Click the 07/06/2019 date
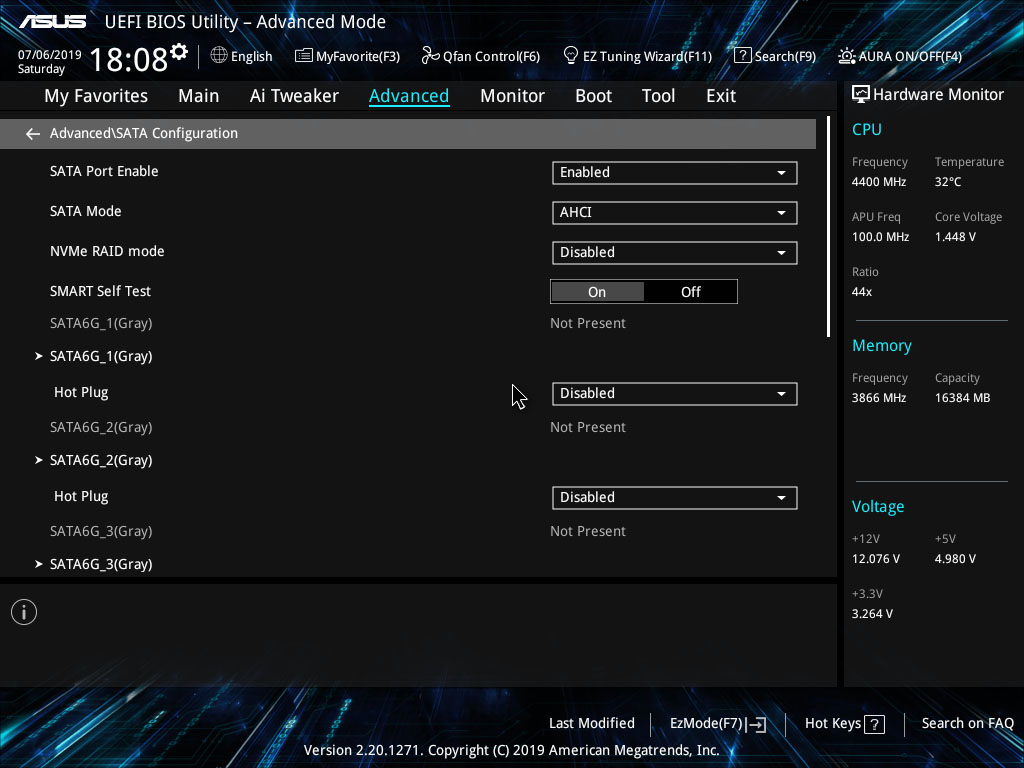The image size is (1024, 768). coord(50,55)
